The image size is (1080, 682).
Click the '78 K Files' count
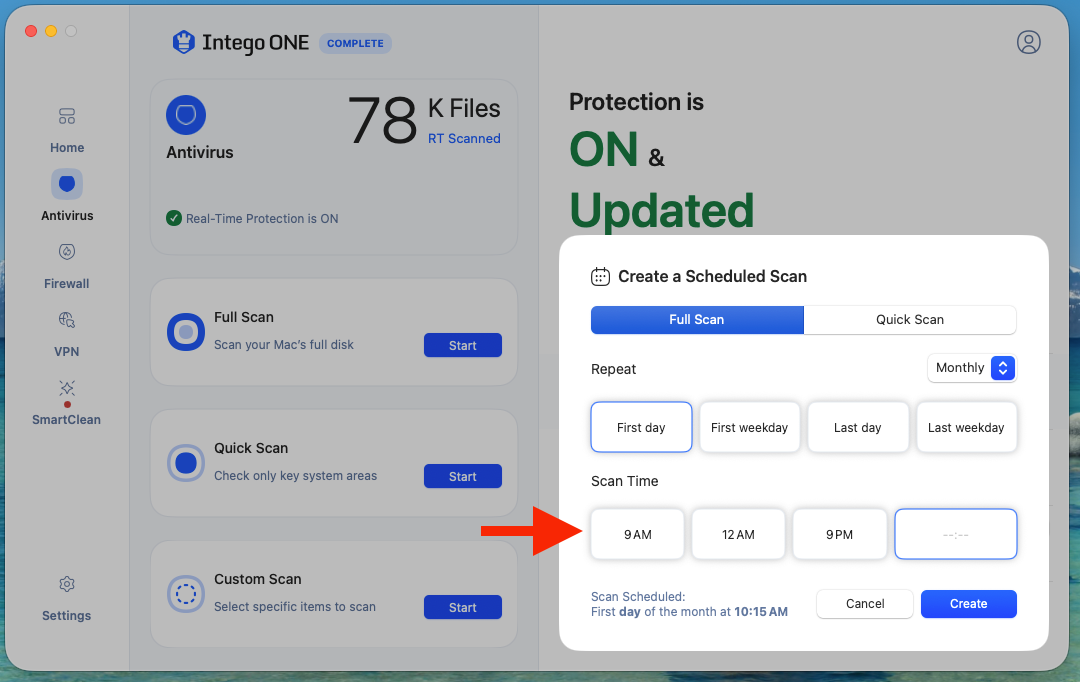click(x=424, y=119)
